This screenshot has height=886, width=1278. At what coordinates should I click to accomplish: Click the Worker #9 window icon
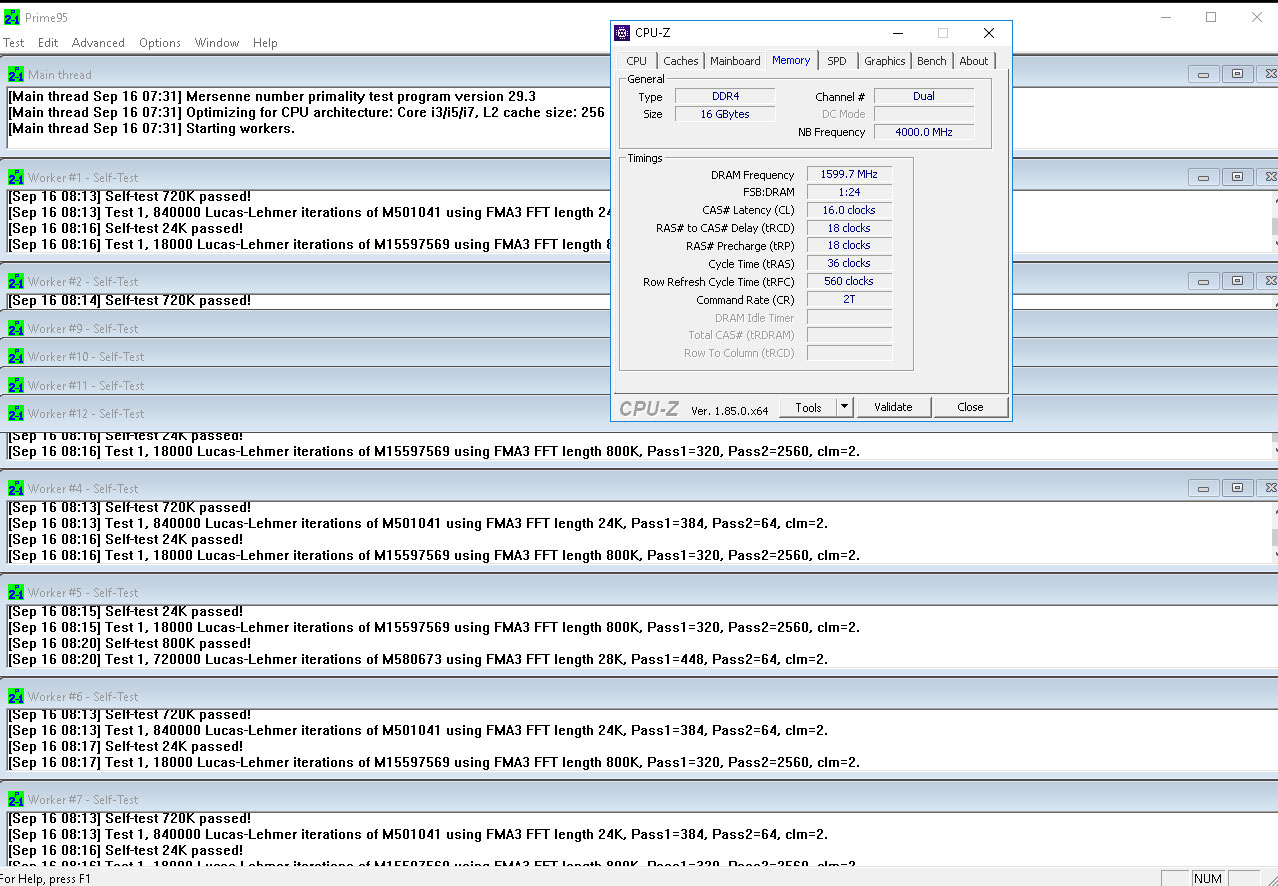pyautogui.click(x=16, y=328)
